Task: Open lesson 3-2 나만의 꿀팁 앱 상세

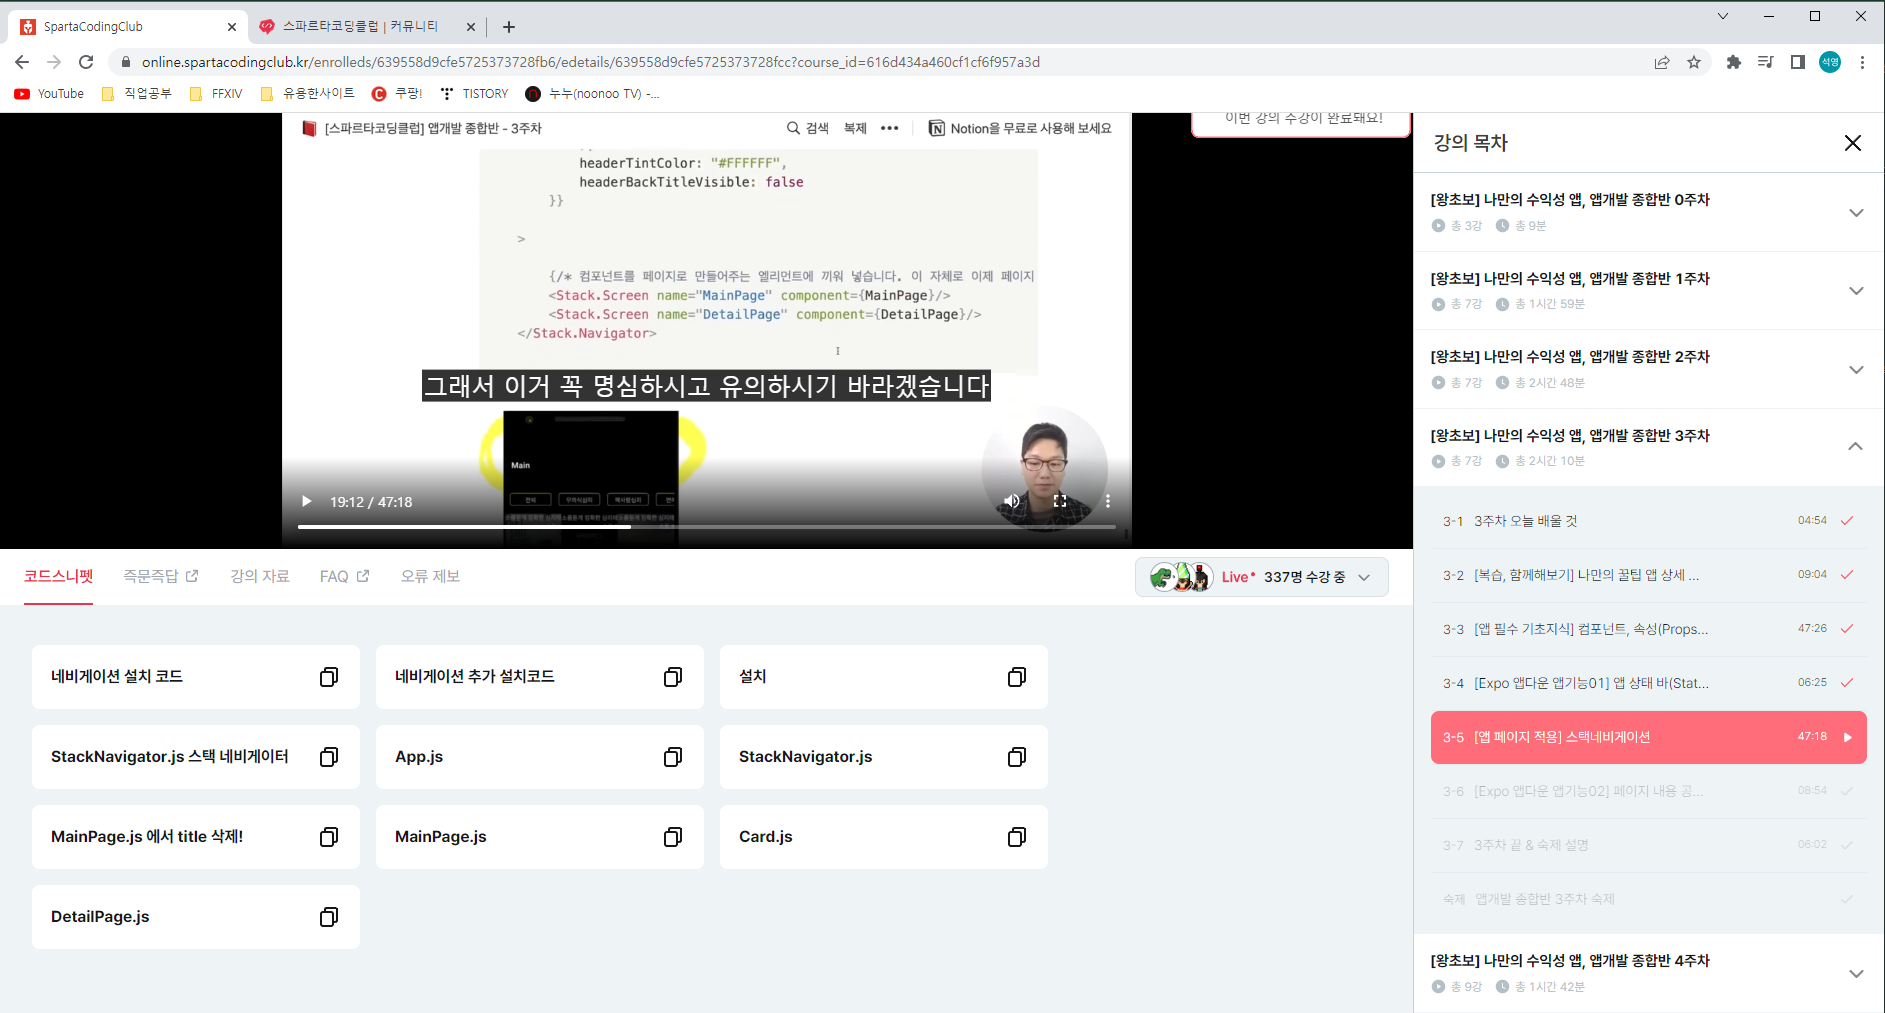Action: click(1649, 575)
